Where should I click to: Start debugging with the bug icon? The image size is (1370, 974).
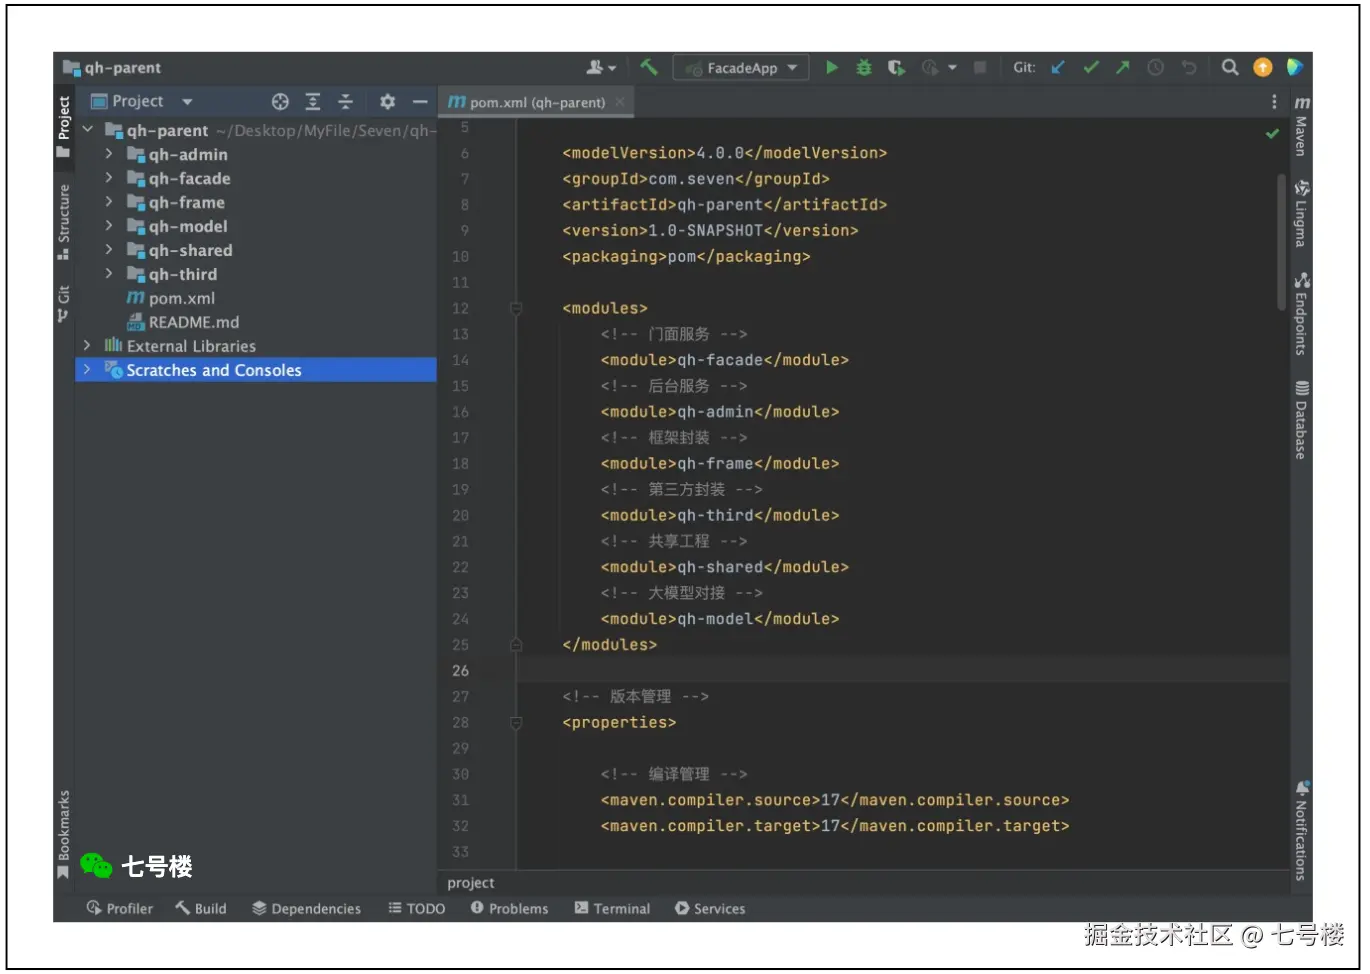[864, 67]
